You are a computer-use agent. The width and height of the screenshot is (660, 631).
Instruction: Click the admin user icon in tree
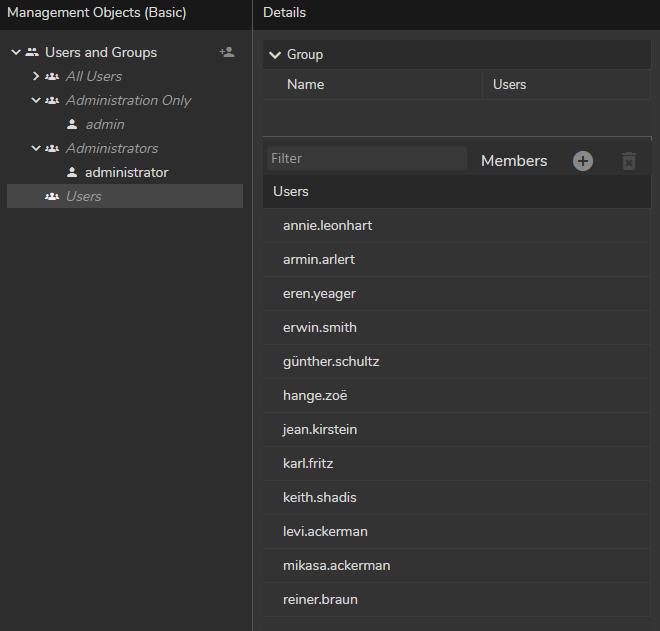tap(72, 124)
